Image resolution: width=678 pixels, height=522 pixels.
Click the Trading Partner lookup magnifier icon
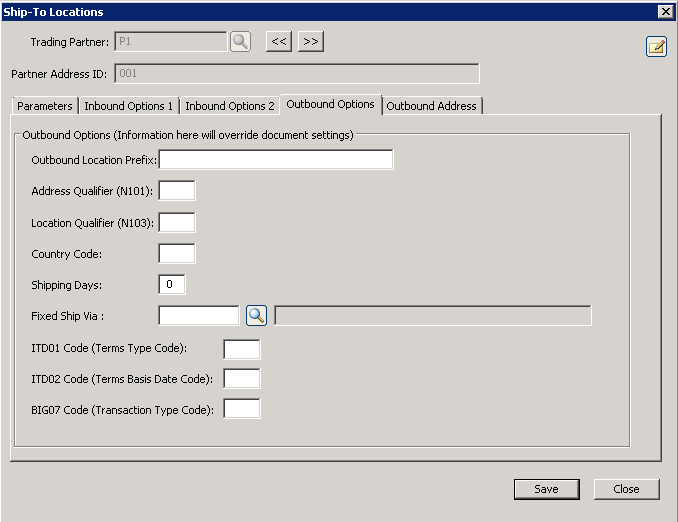click(x=240, y=42)
